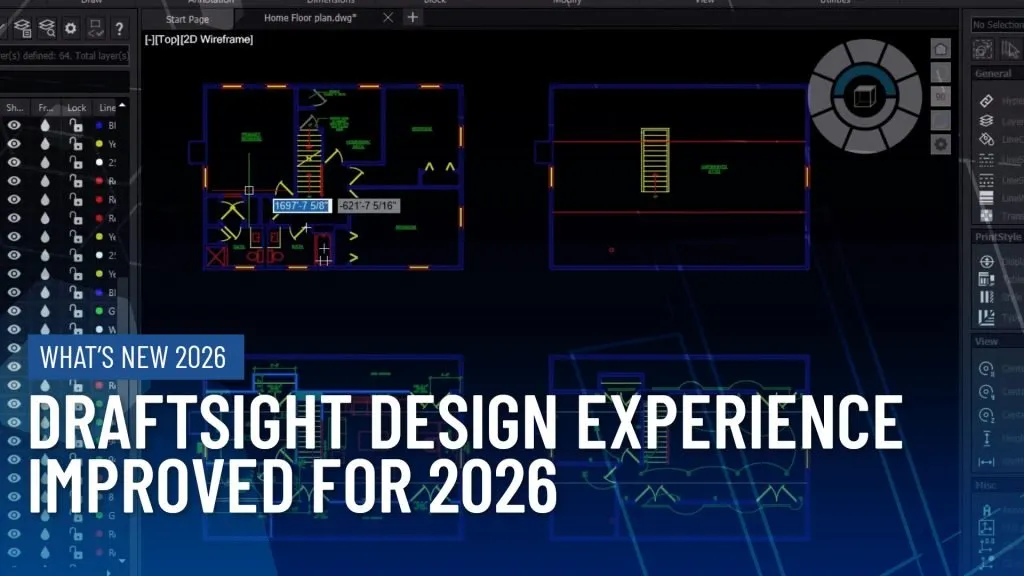Screen dimensions: 1024x576
Task: Click the first PrintStyle section icon
Action: [986, 261]
